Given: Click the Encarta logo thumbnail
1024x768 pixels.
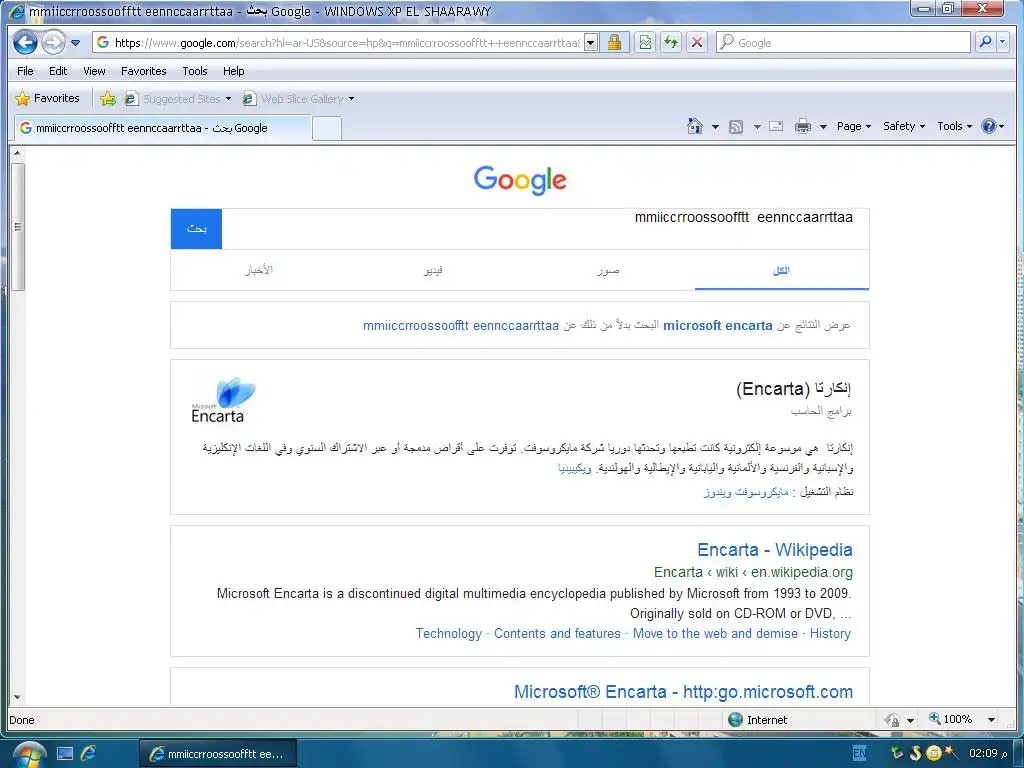Looking at the screenshot, I should (x=223, y=400).
